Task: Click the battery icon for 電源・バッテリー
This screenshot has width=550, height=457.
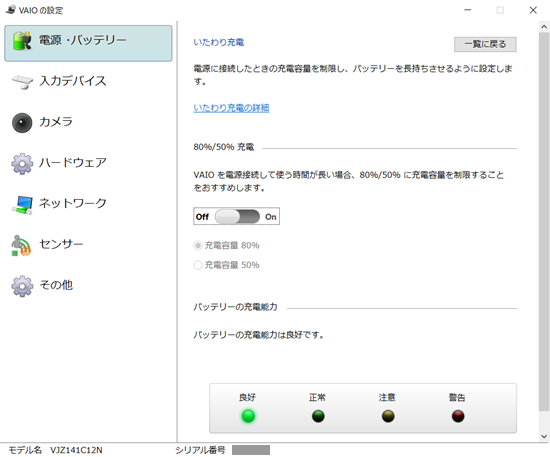Action: [x=22, y=41]
